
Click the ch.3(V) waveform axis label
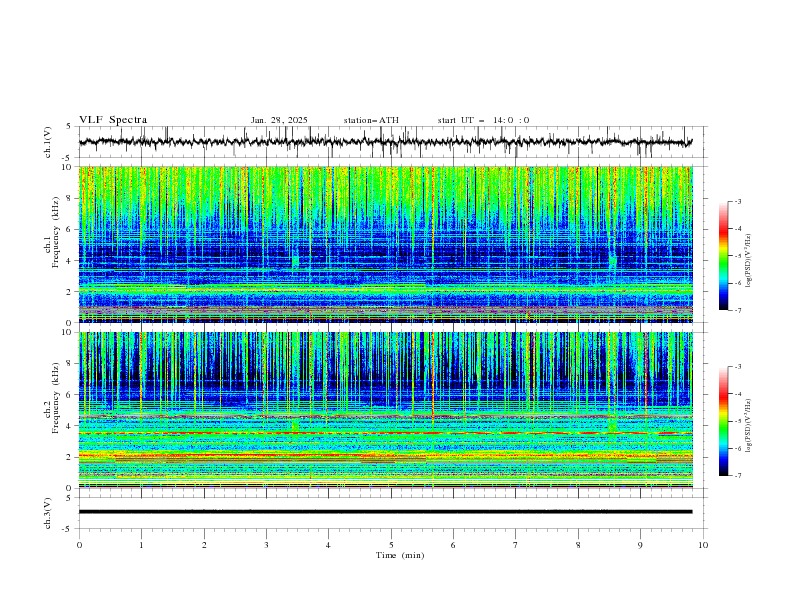[x=48, y=513]
